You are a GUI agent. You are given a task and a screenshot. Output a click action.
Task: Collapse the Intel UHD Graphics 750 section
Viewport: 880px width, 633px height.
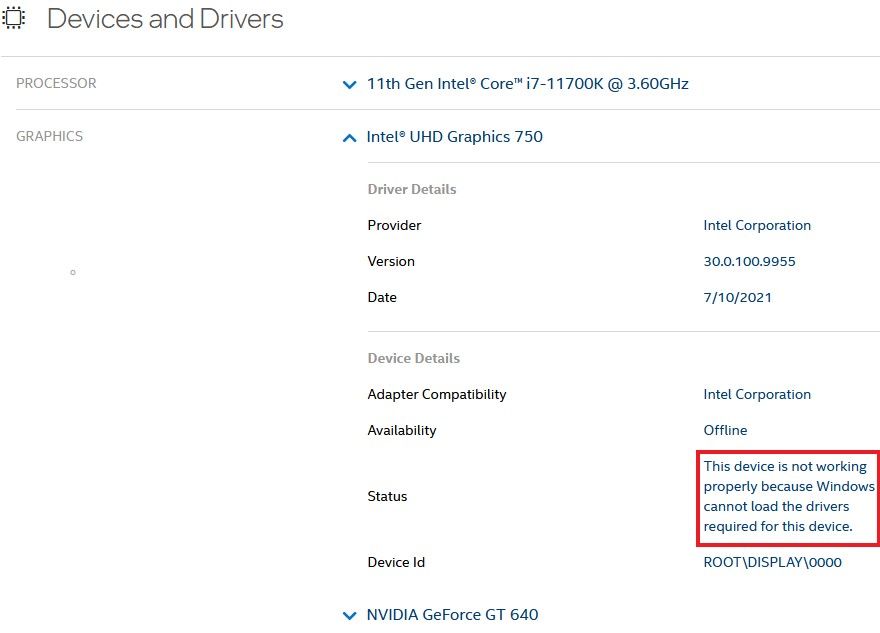[349, 137]
